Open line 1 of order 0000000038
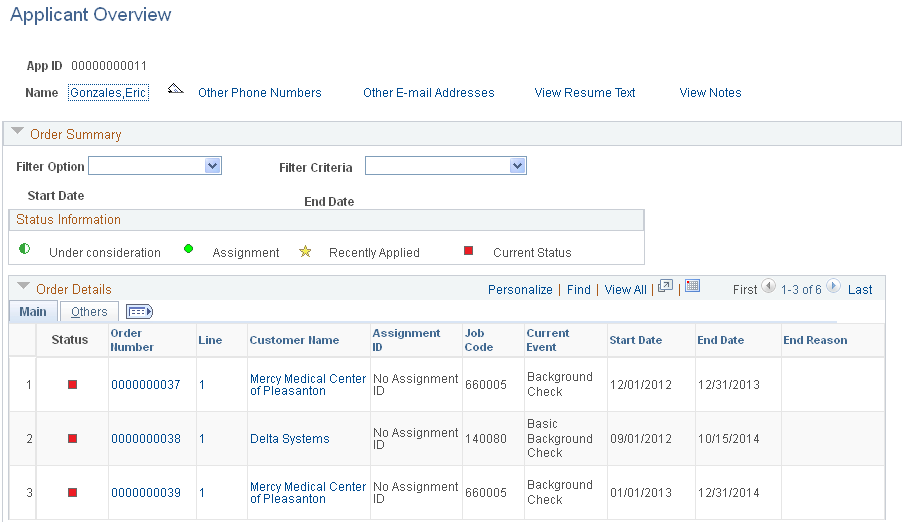Image resolution: width=902 pixels, height=522 pixels. [202, 439]
